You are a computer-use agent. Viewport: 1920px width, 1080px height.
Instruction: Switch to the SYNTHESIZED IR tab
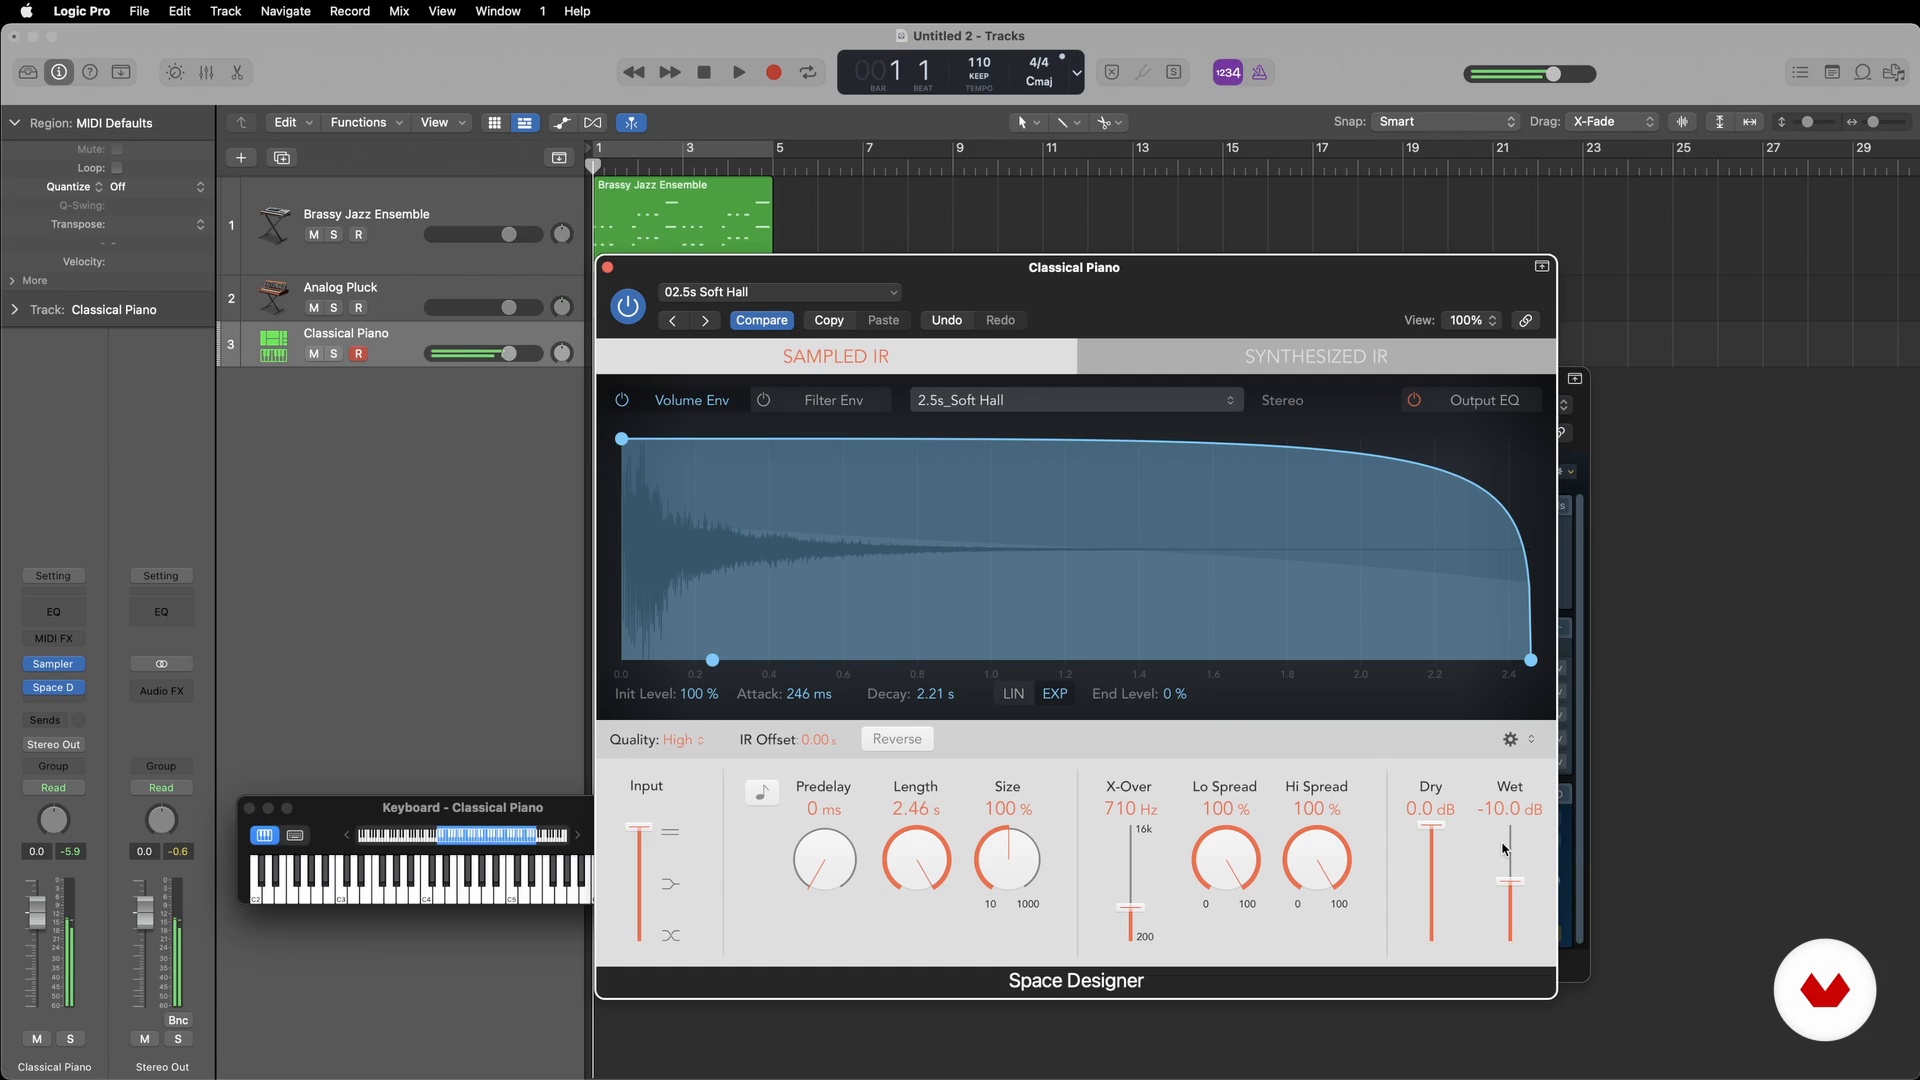[1316, 357]
